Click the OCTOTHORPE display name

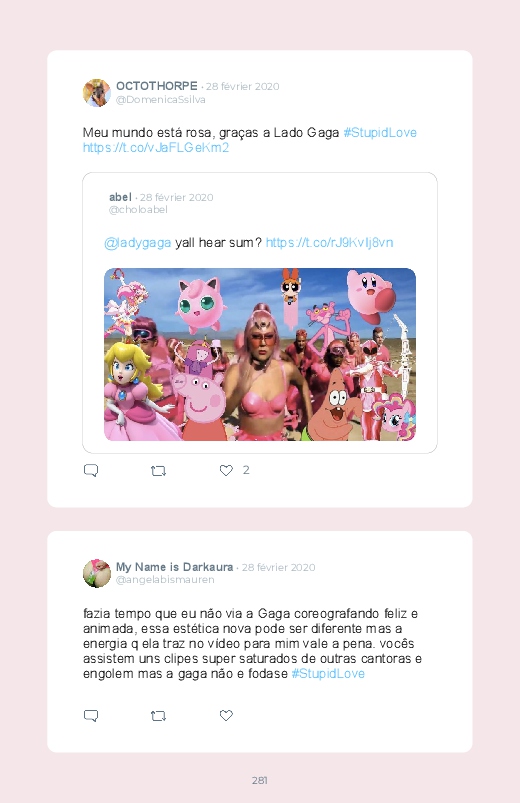click(x=157, y=86)
